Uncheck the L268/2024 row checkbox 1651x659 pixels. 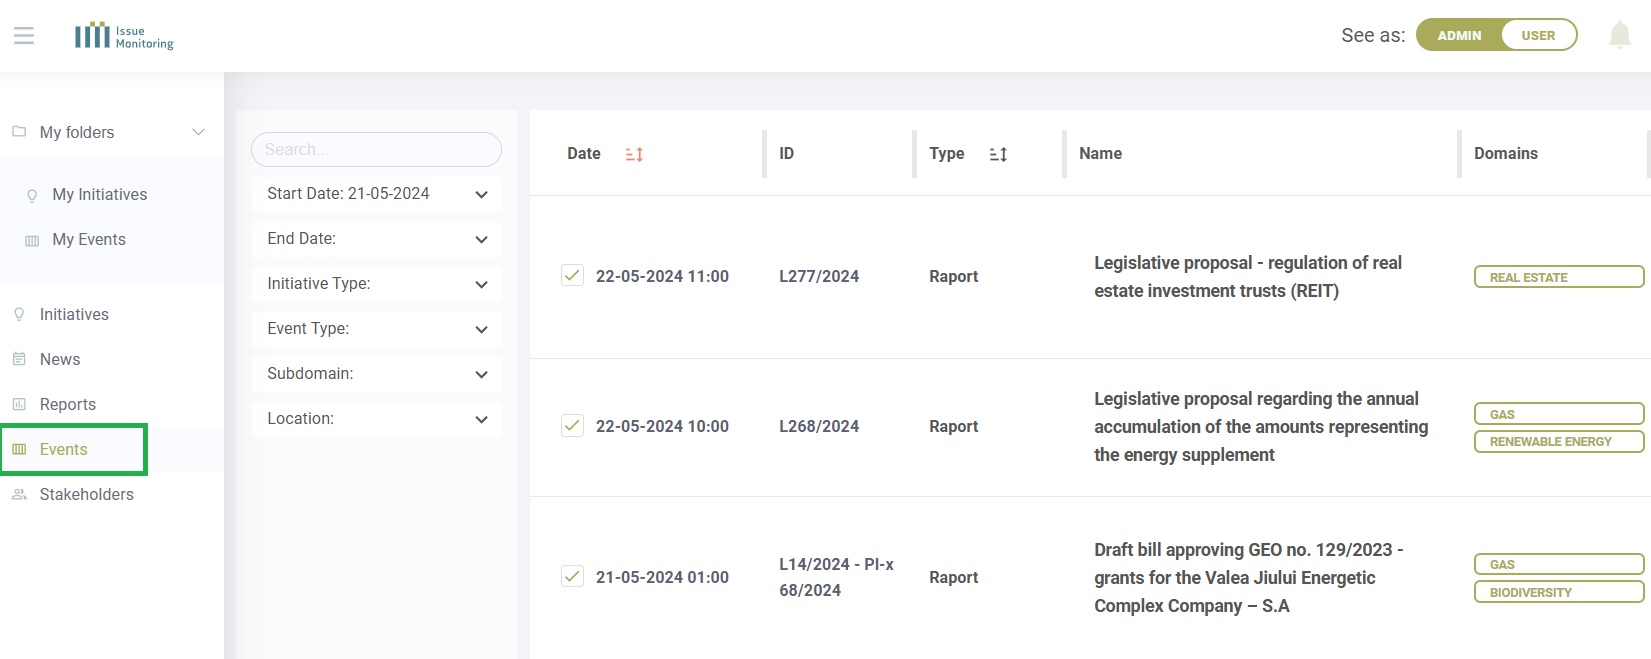coord(572,425)
